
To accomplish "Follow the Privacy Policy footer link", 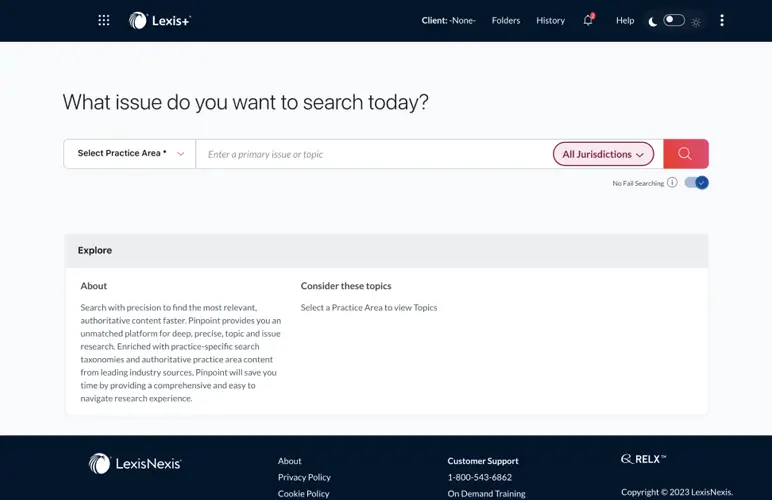I will (x=304, y=477).
